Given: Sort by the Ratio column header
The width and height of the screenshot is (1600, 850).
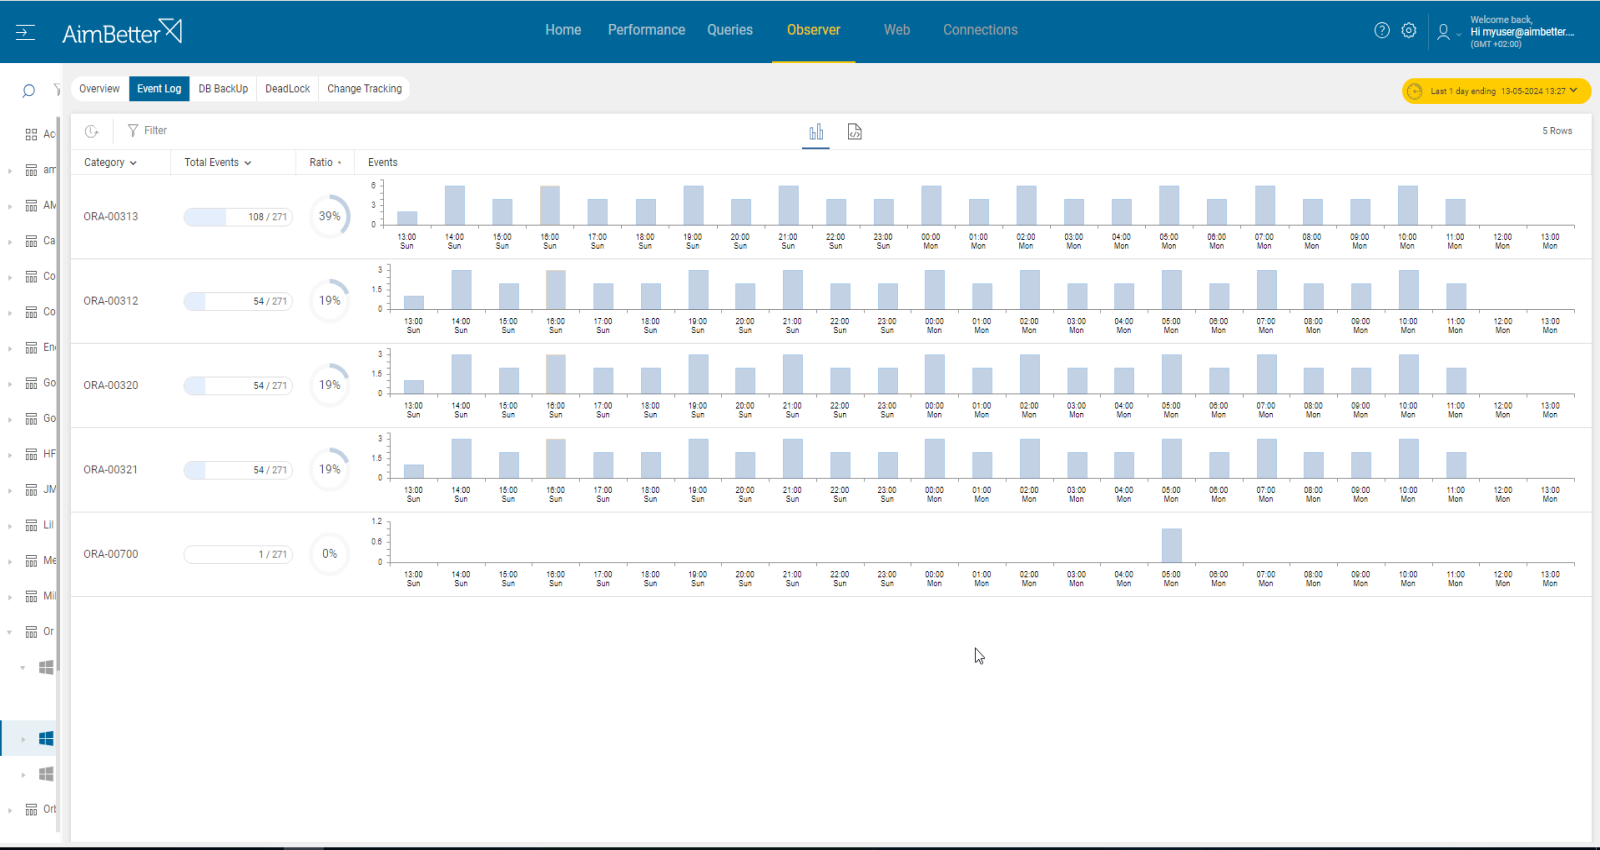Looking at the screenshot, I should click(x=325, y=162).
